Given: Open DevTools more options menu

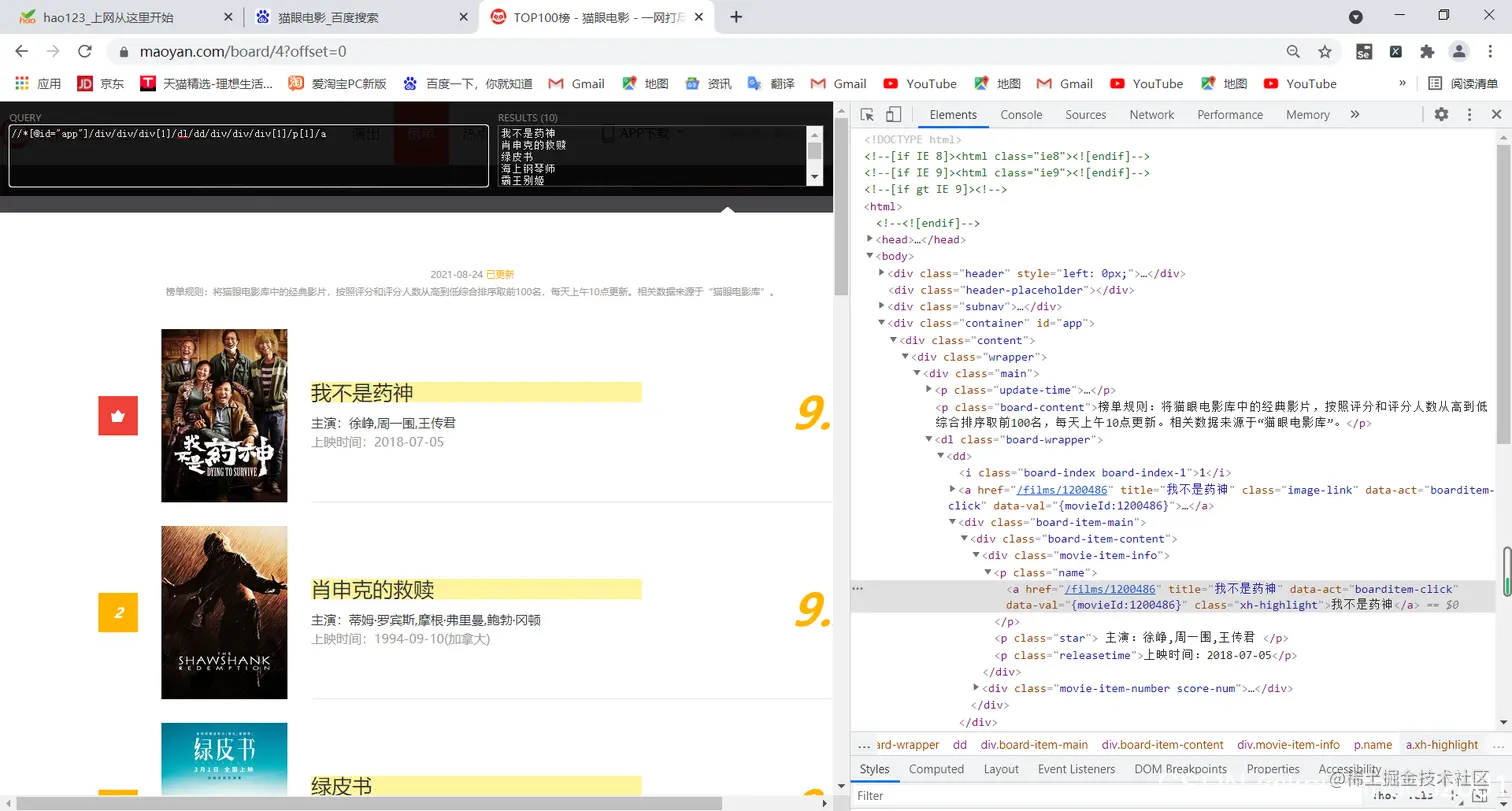Looking at the screenshot, I should click(x=1470, y=115).
